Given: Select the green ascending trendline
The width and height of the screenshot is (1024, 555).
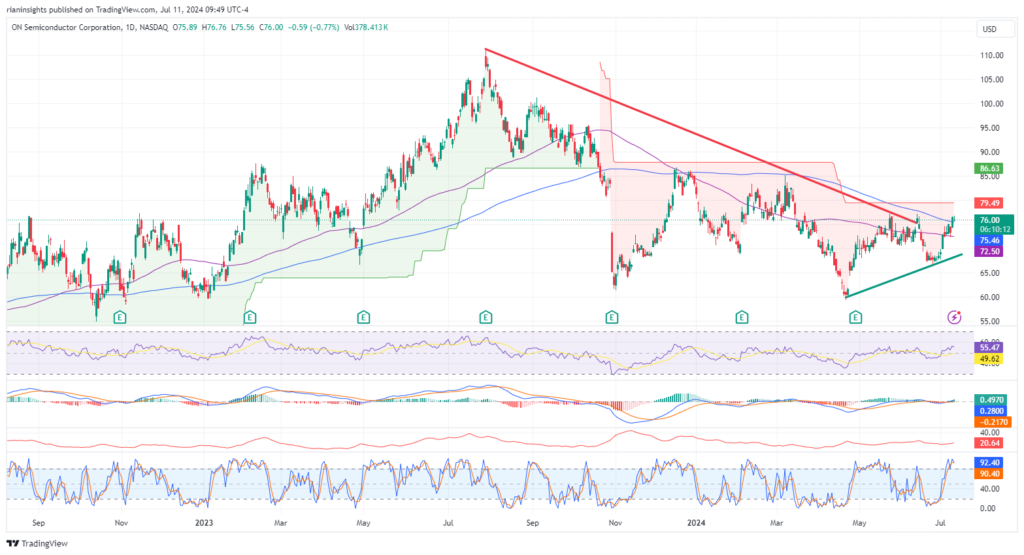Looking at the screenshot, I should (x=904, y=276).
